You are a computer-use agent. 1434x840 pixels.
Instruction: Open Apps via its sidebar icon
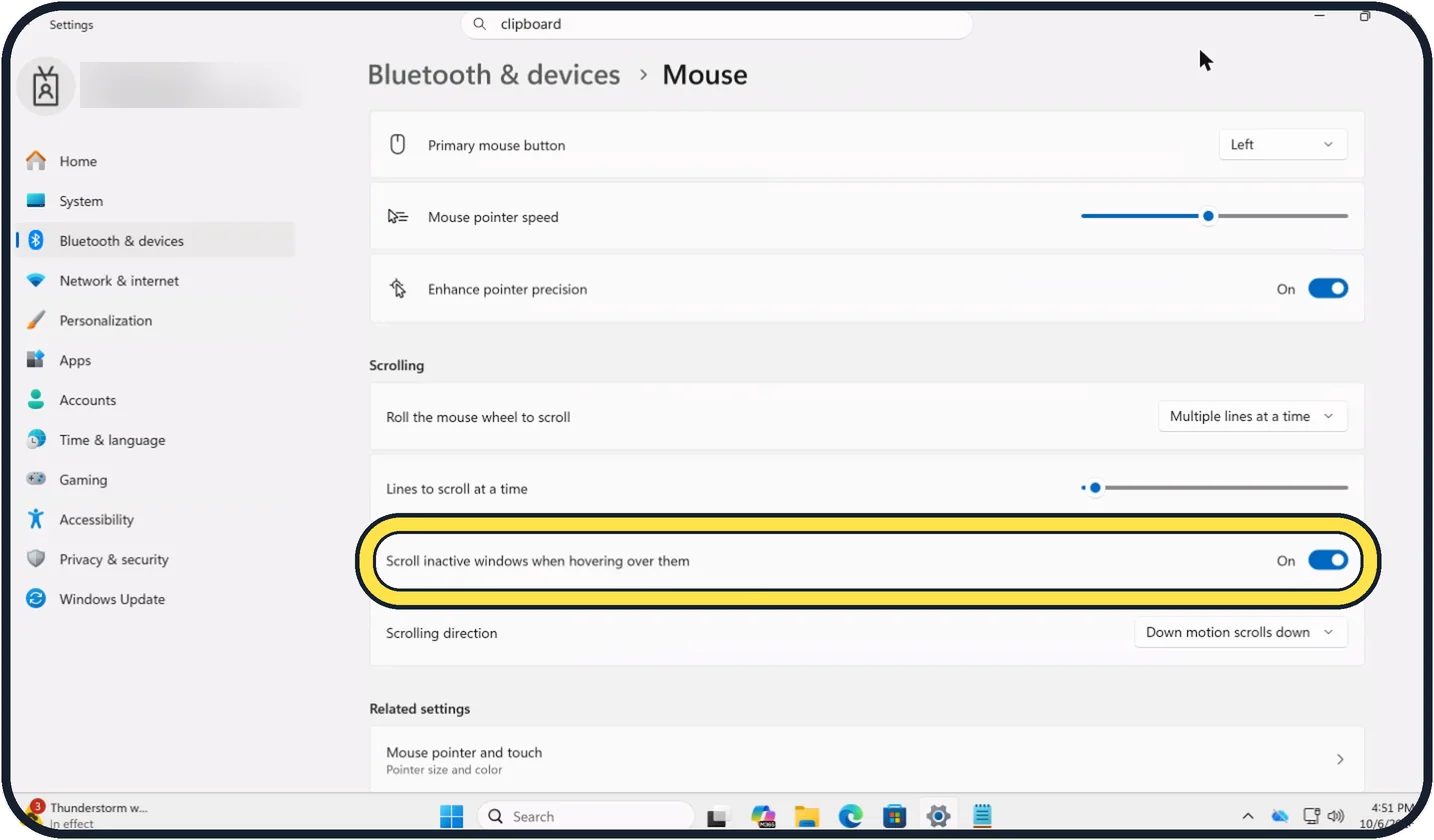(x=36, y=360)
